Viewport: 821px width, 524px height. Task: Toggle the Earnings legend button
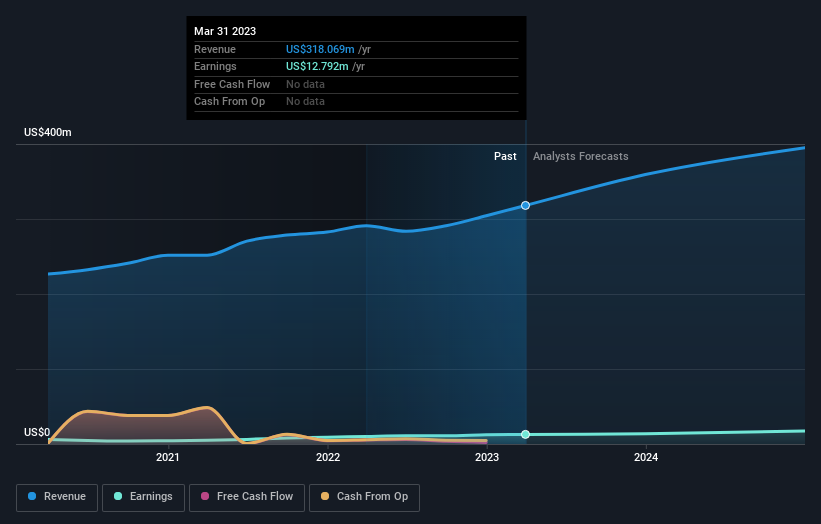click(x=143, y=497)
